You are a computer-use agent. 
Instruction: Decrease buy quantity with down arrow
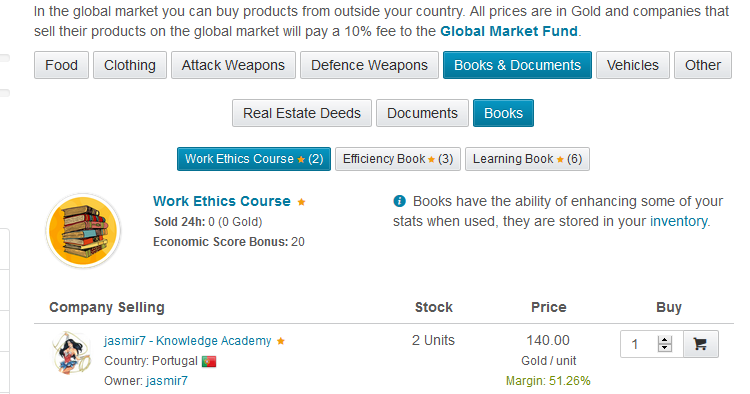pos(664,348)
